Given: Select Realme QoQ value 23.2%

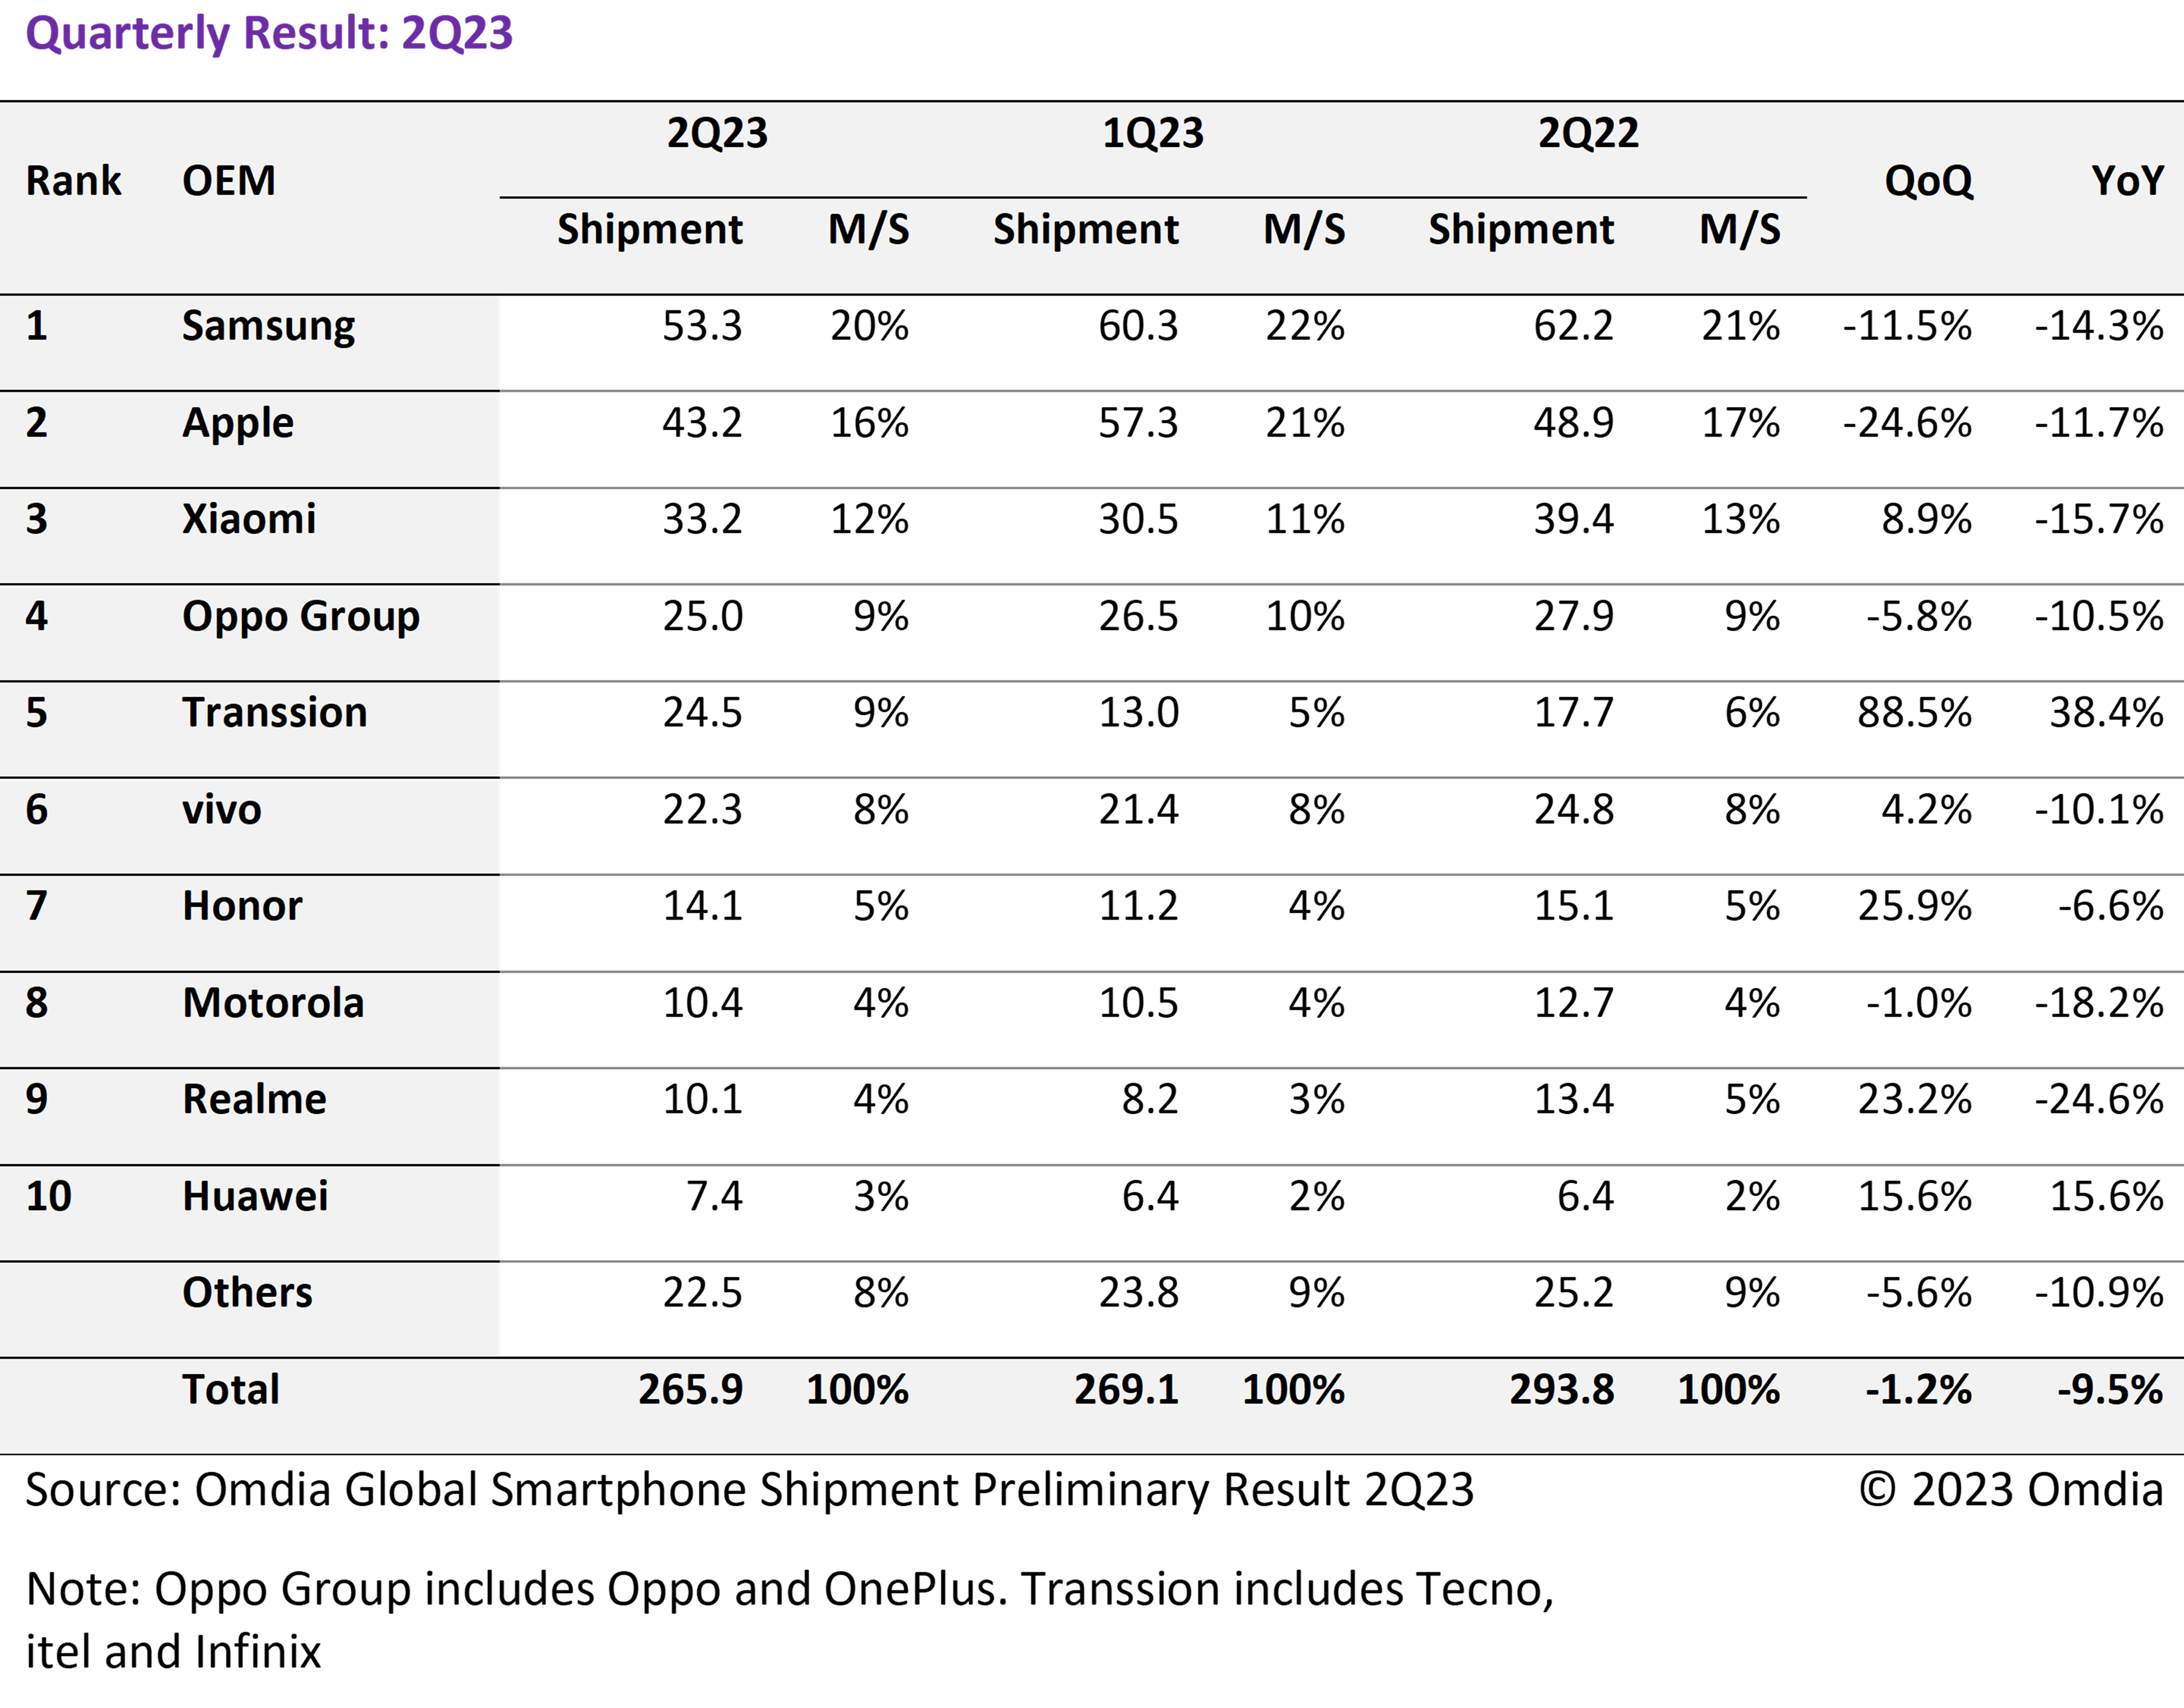Looking at the screenshot, I should tap(1914, 1100).
